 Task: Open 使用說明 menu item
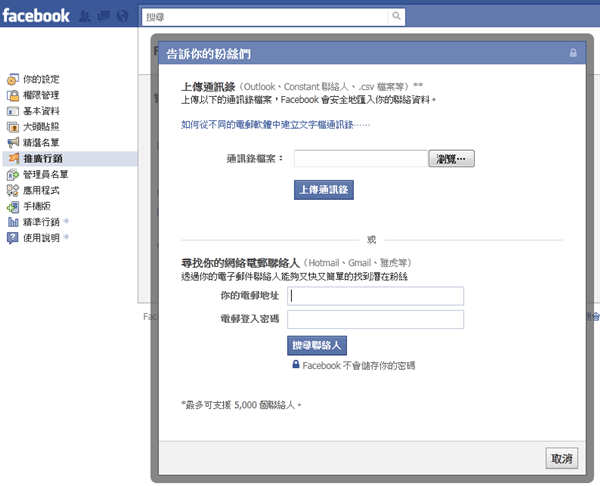point(41,238)
